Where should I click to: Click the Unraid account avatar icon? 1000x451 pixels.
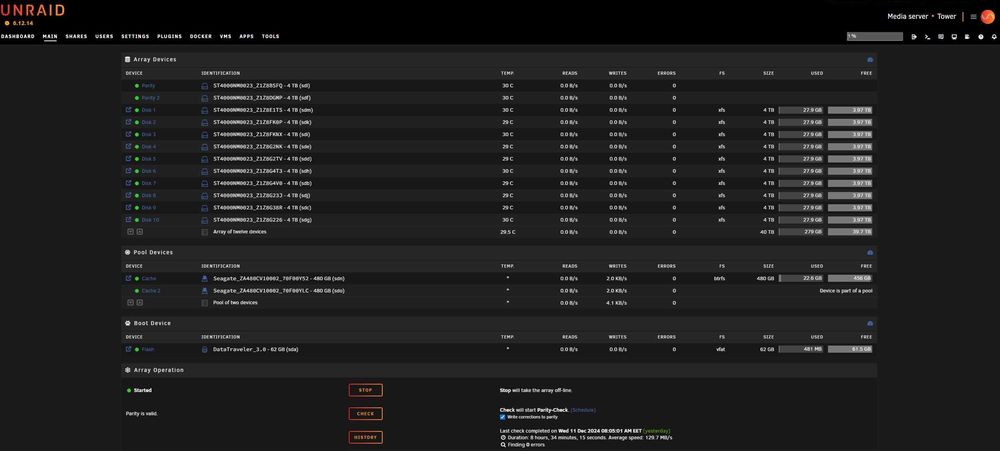click(x=987, y=17)
